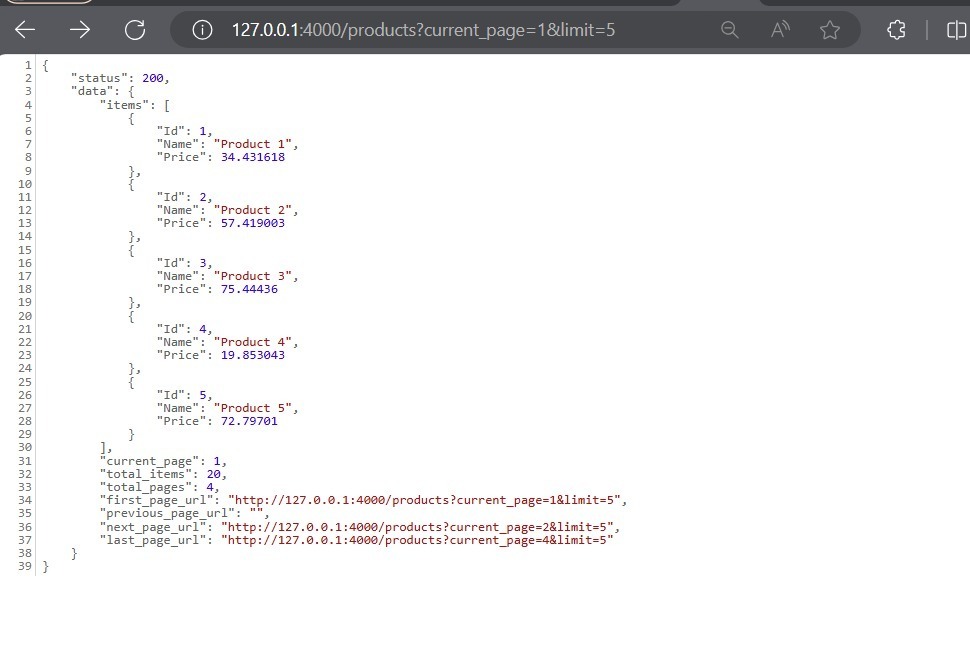The image size is (970, 647).
Task: Toggle the split screen icon
Action: click(956, 30)
